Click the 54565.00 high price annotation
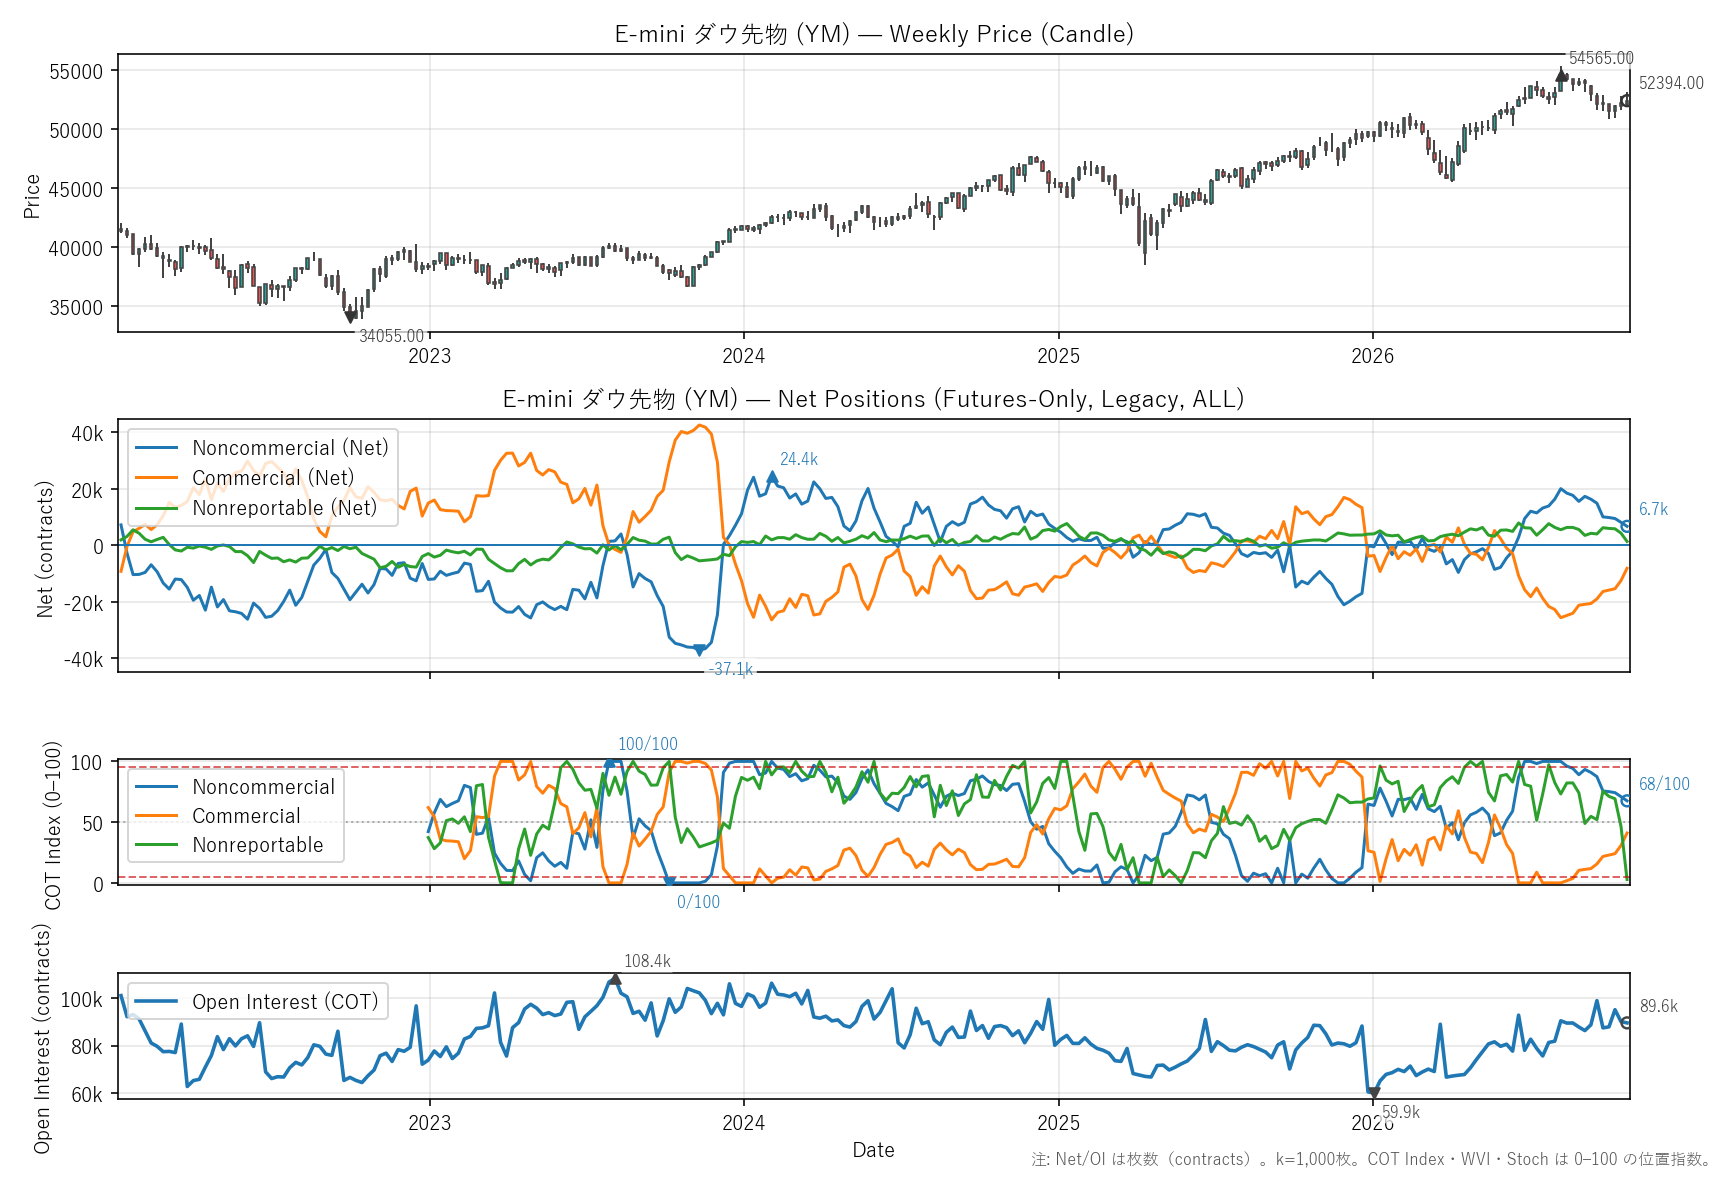The width and height of the screenshot is (1728, 1180). (x=1601, y=58)
